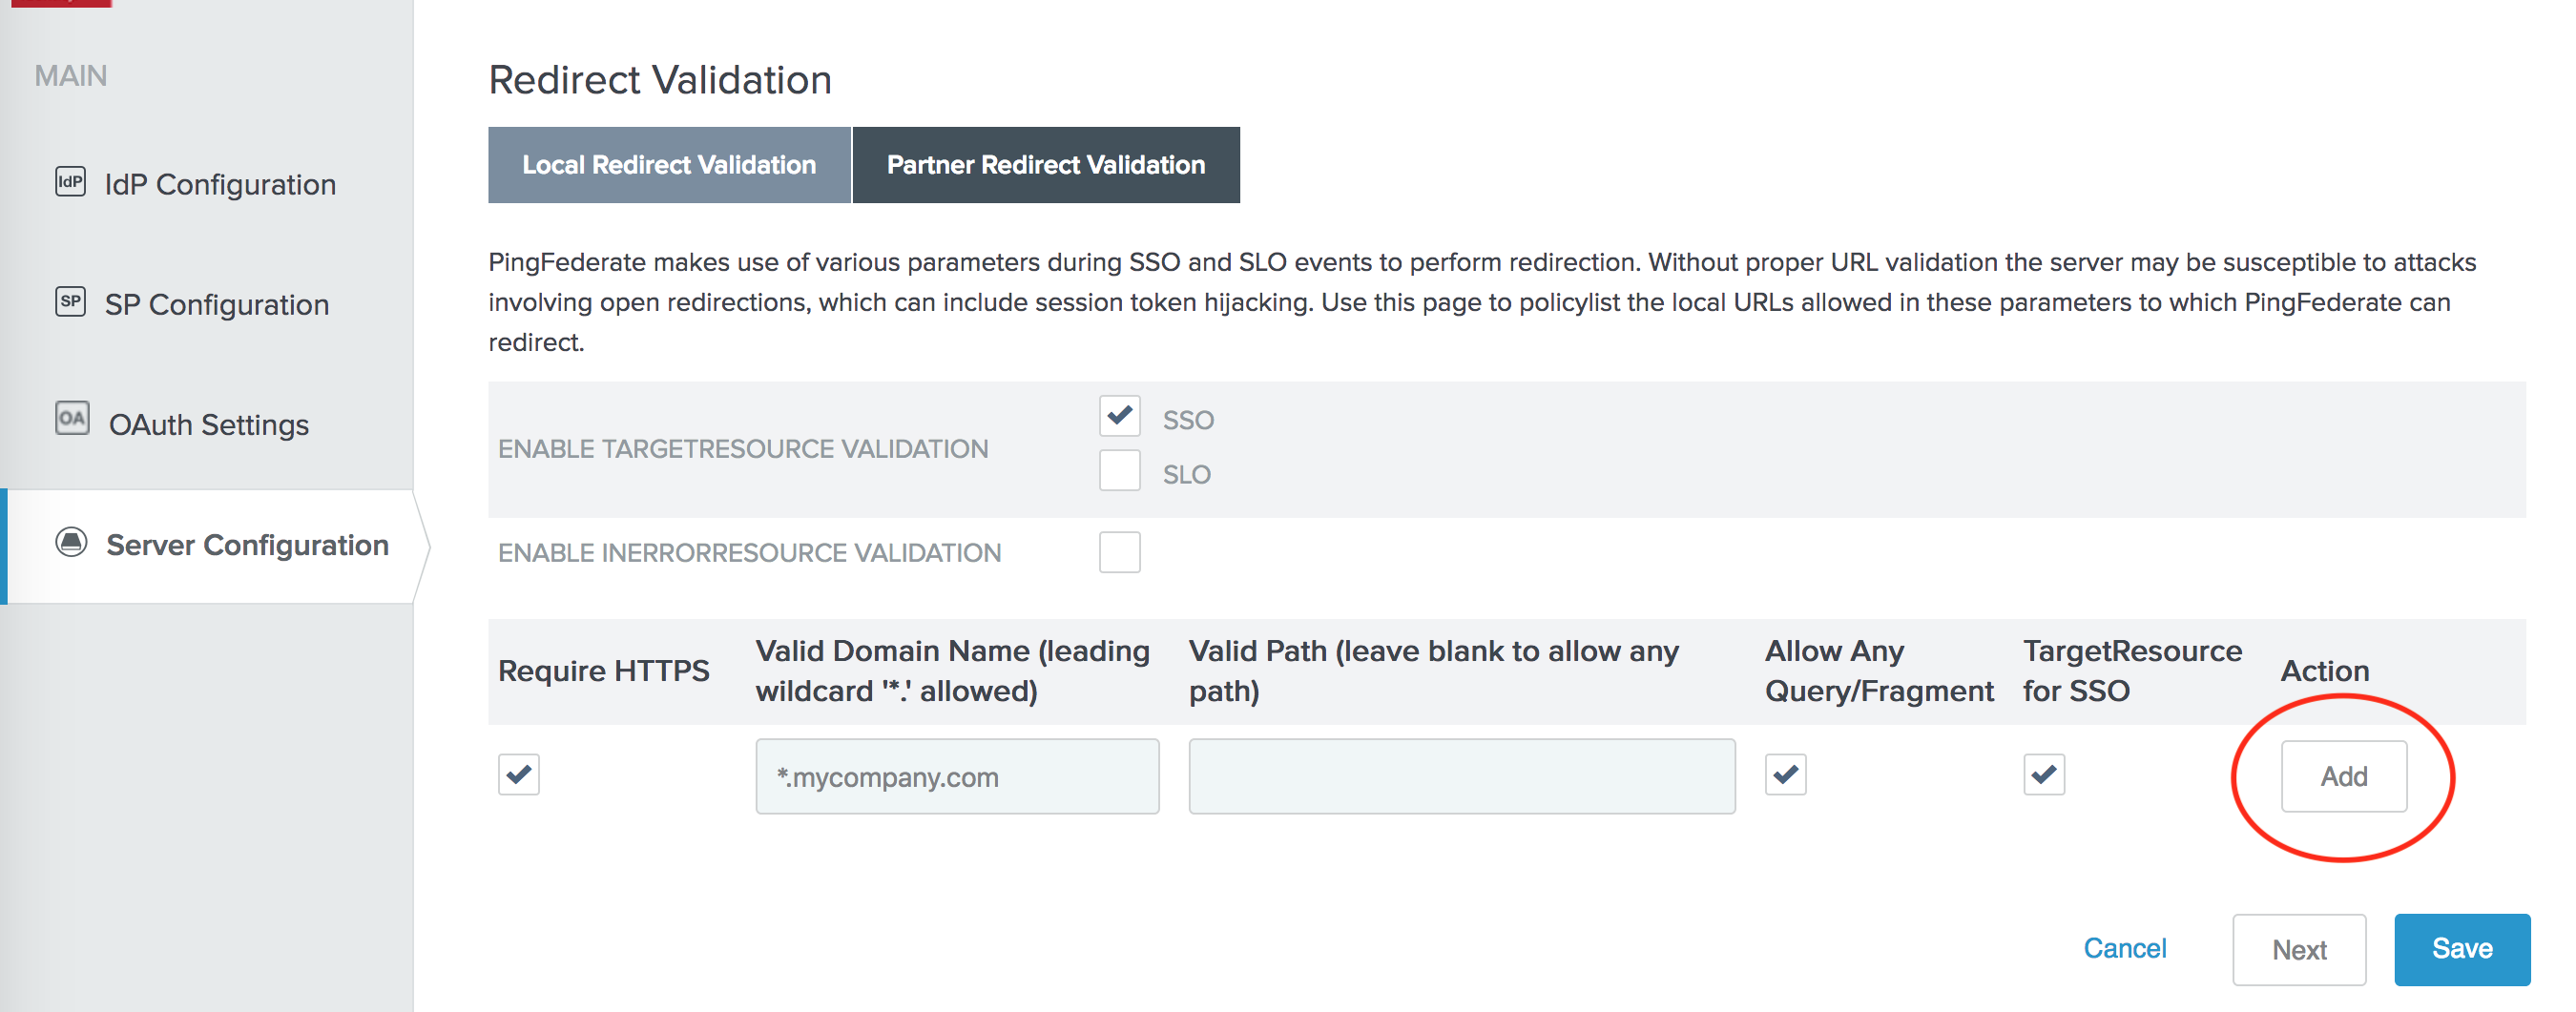Click the SP Configuration sidebar icon
The height and width of the screenshot is (1012, 2576).
click(70, 301)
